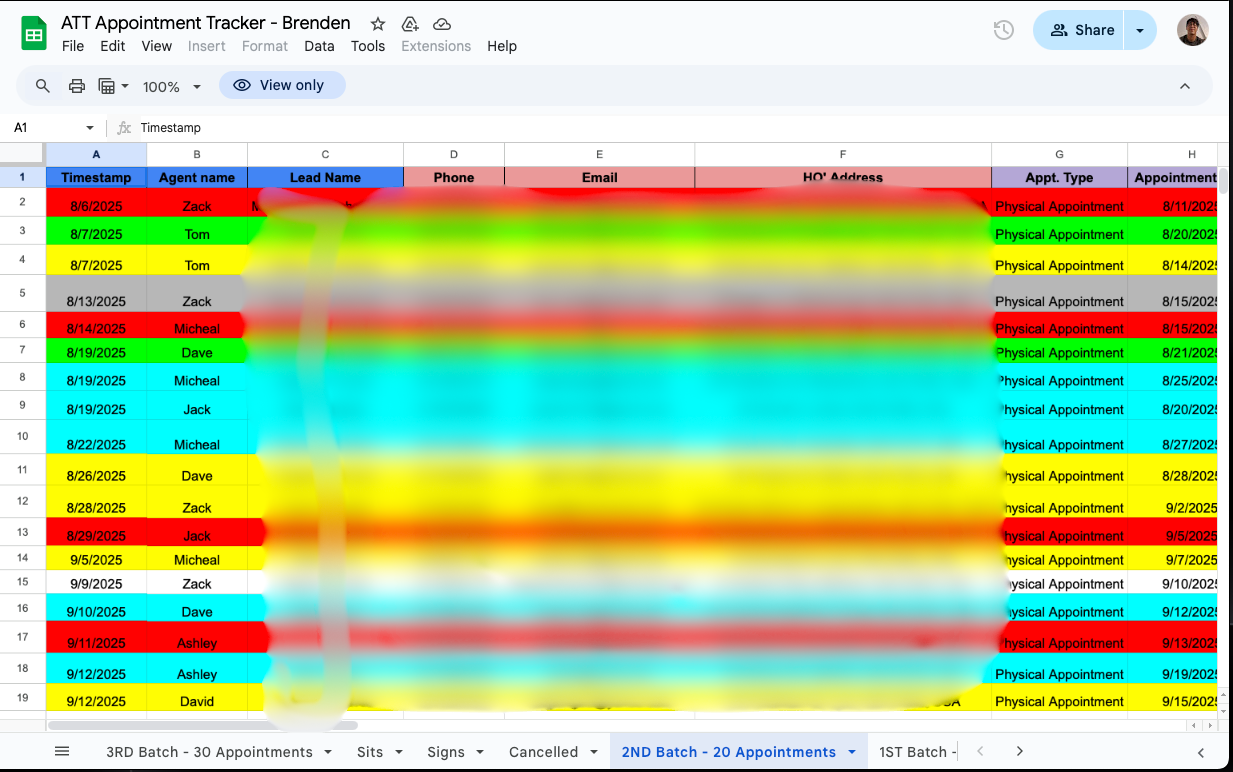1233x772 pixels.
Task: Select column A by its header
Action: click(96, 154)
